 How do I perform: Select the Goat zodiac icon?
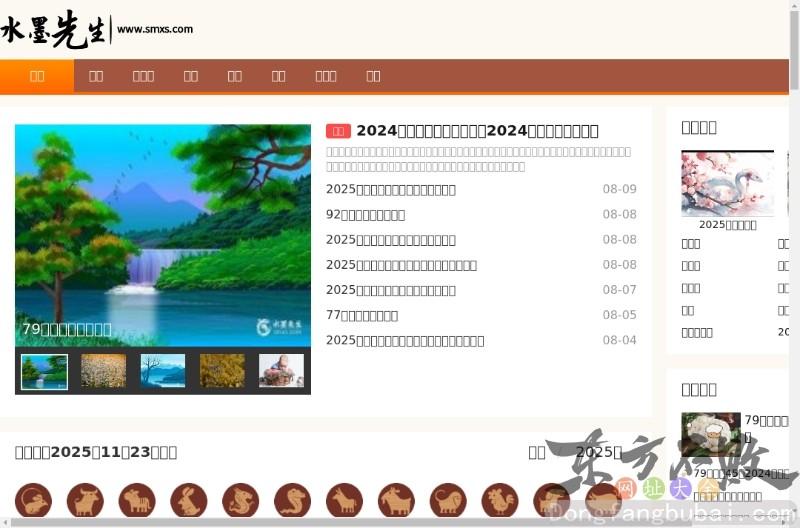[x=396, y=500]
